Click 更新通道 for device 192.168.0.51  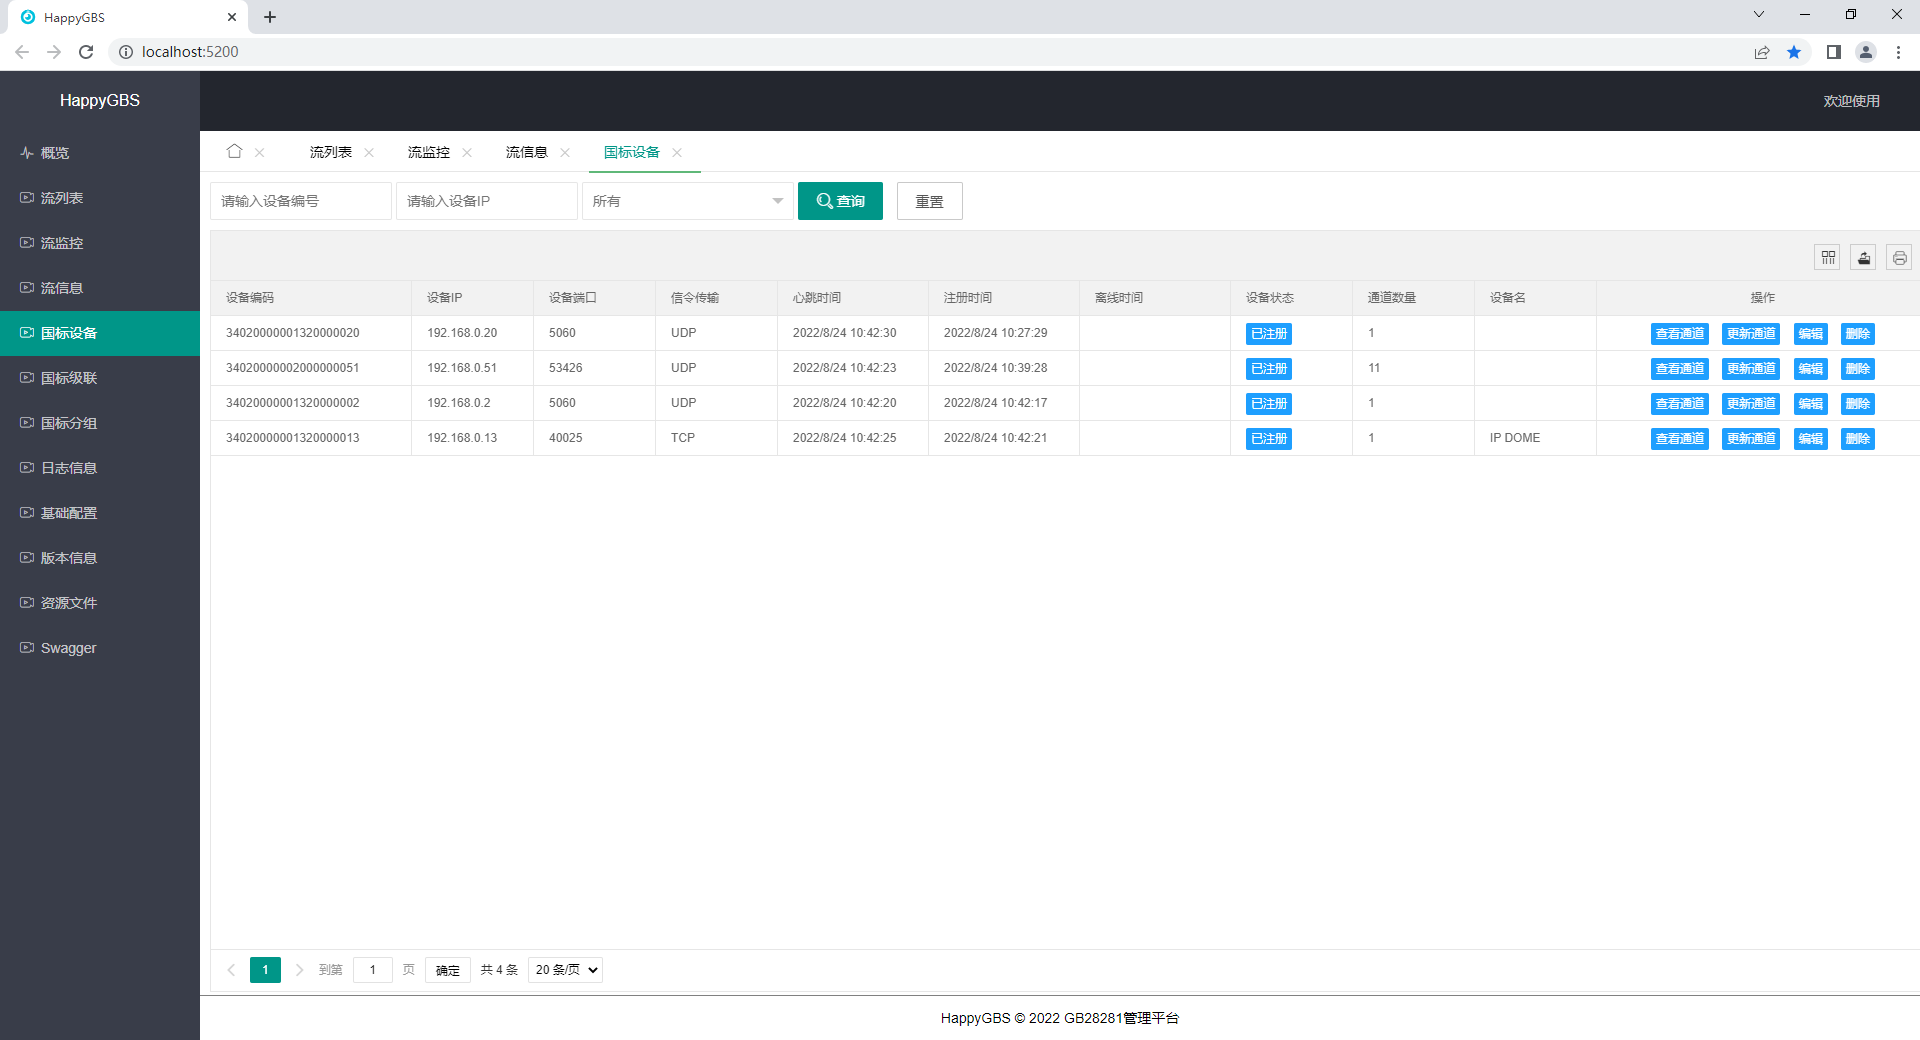[x=1751, y=369]
